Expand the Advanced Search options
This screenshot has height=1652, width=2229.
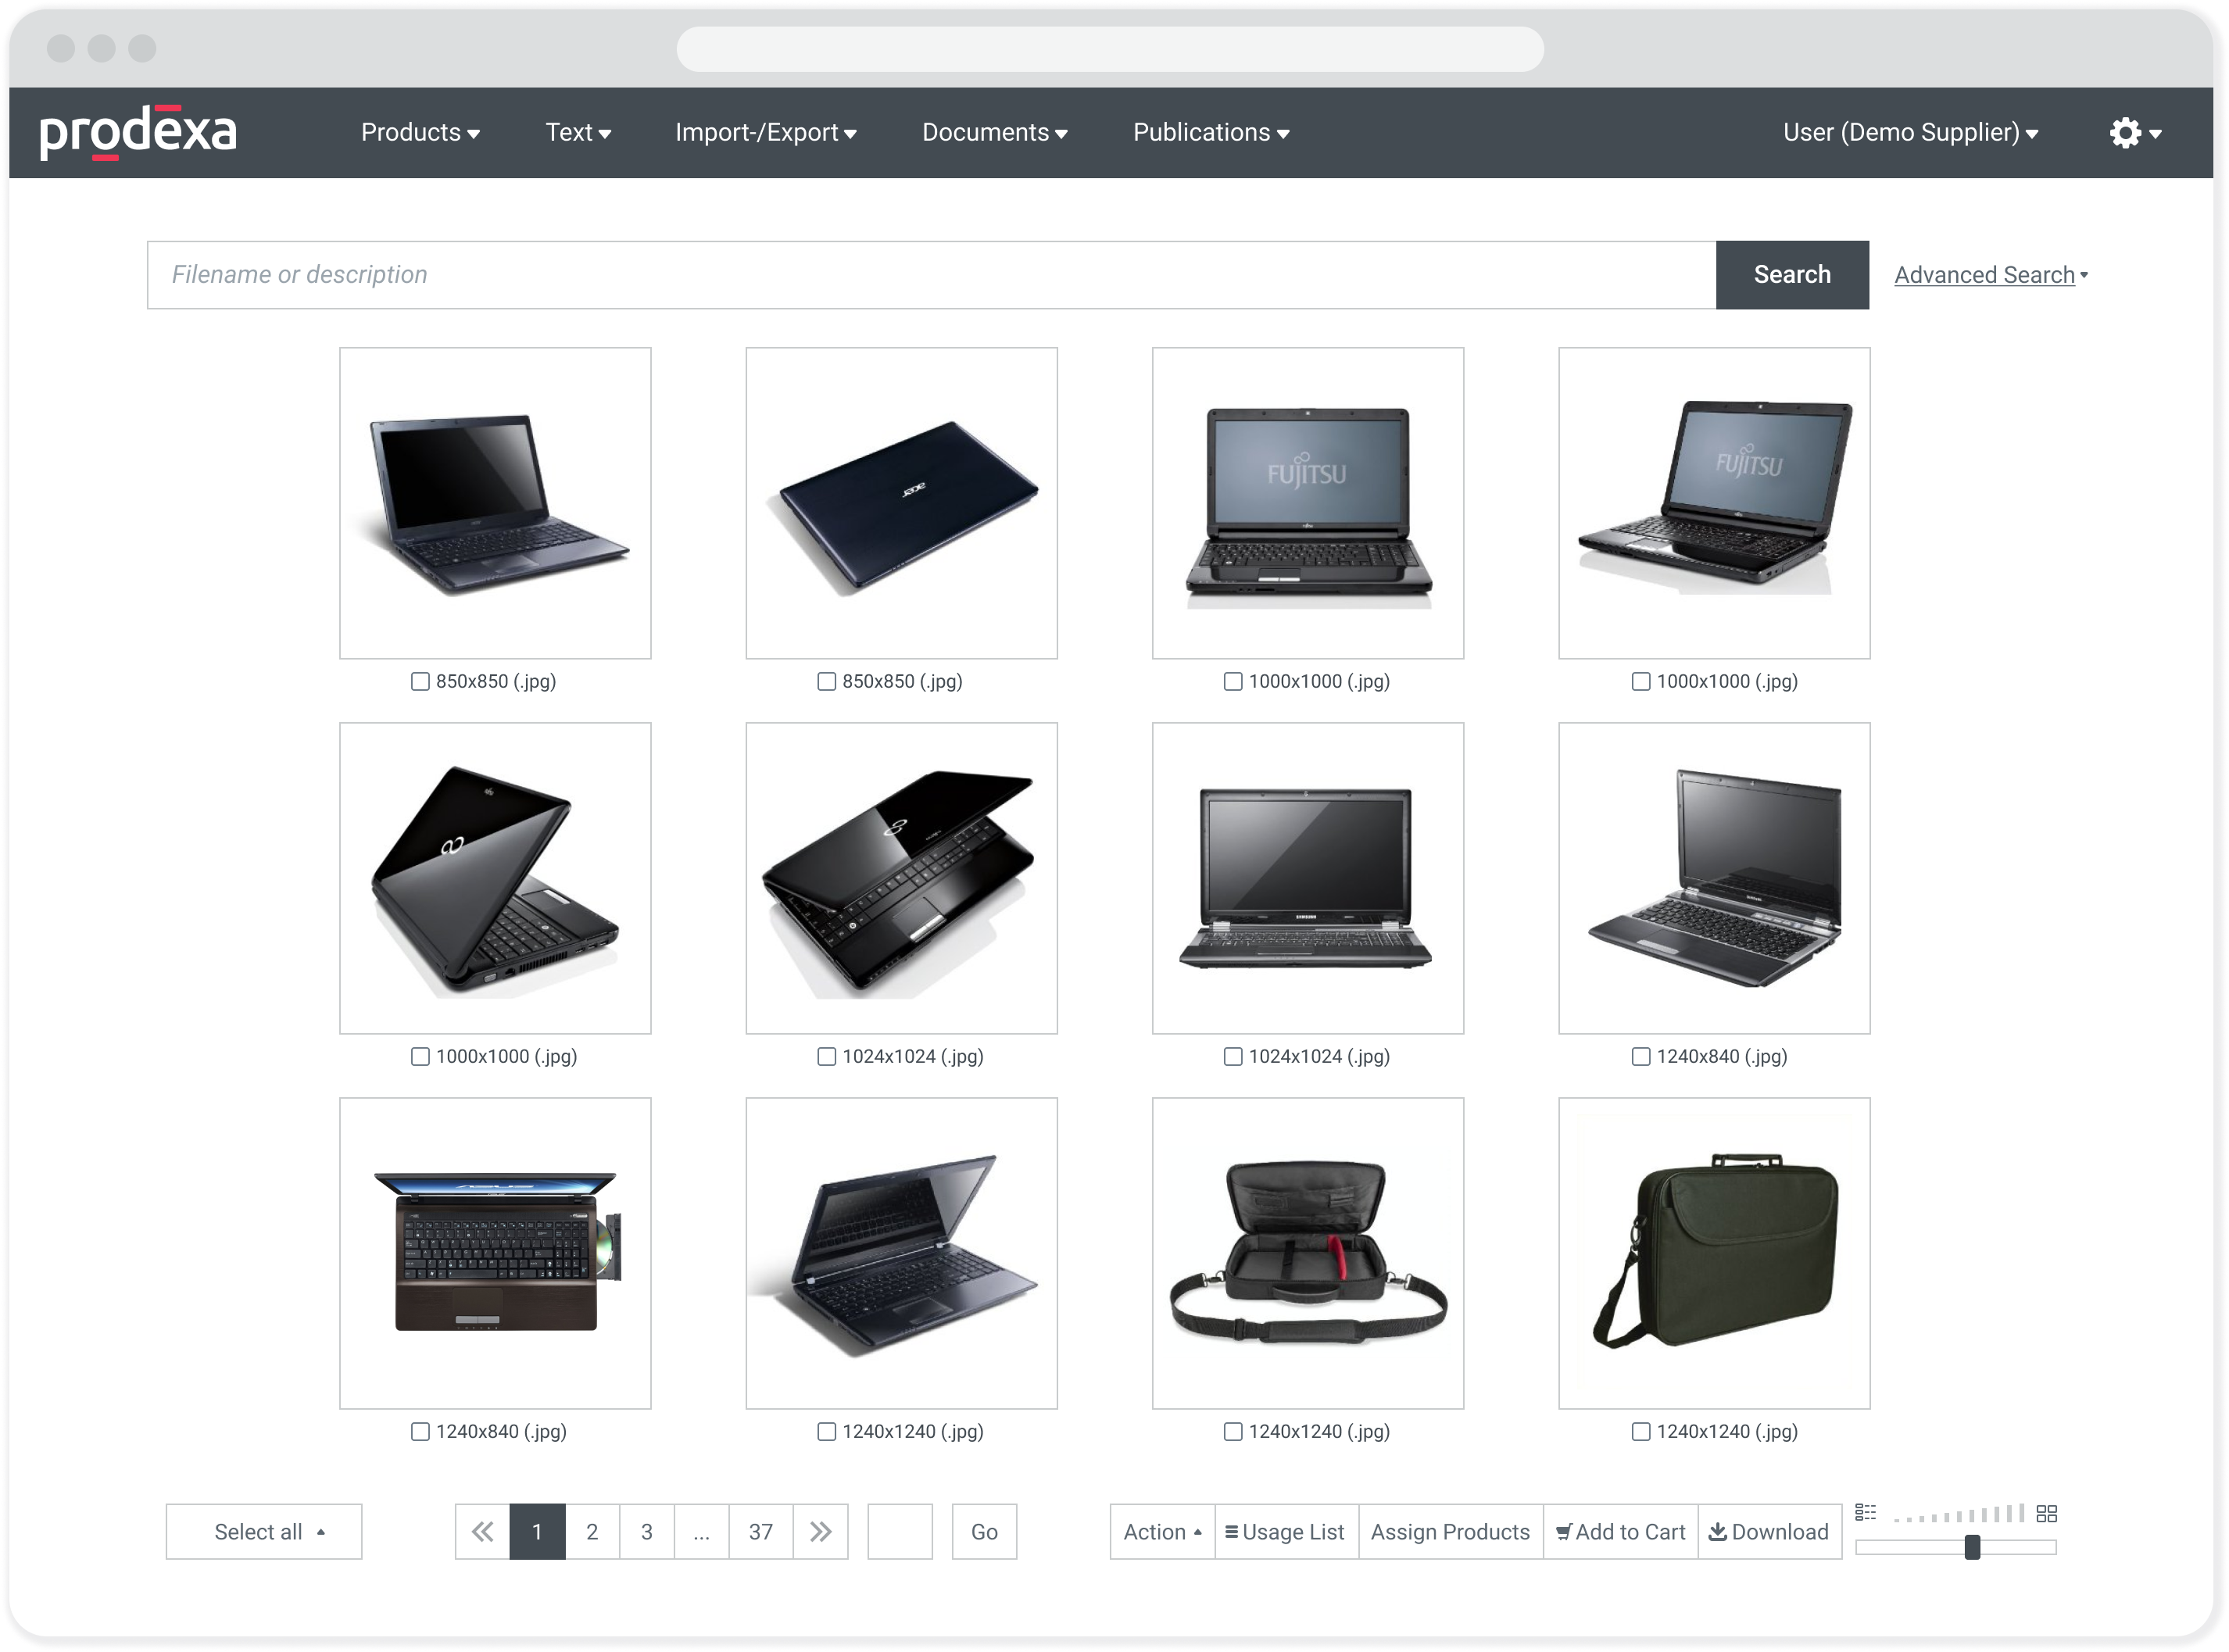tap(1990, 275)
